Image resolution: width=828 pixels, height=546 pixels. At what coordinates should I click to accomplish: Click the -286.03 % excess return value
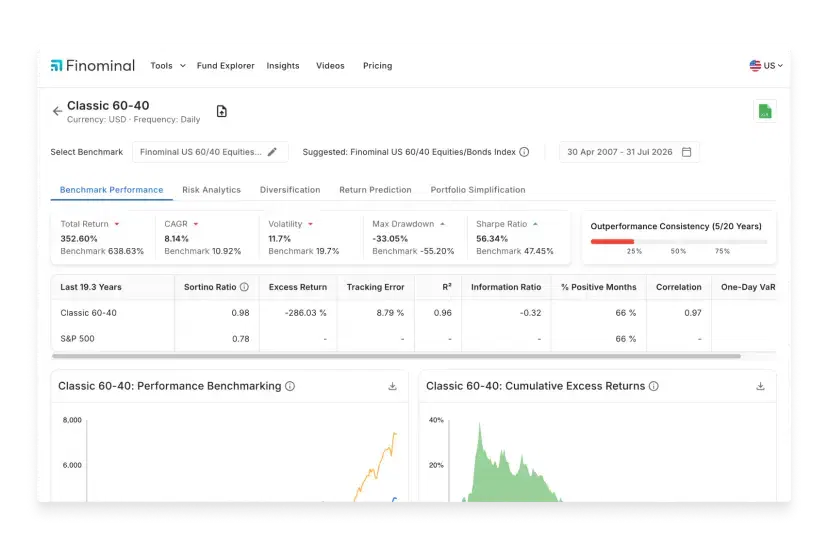(x=305, y=313)
